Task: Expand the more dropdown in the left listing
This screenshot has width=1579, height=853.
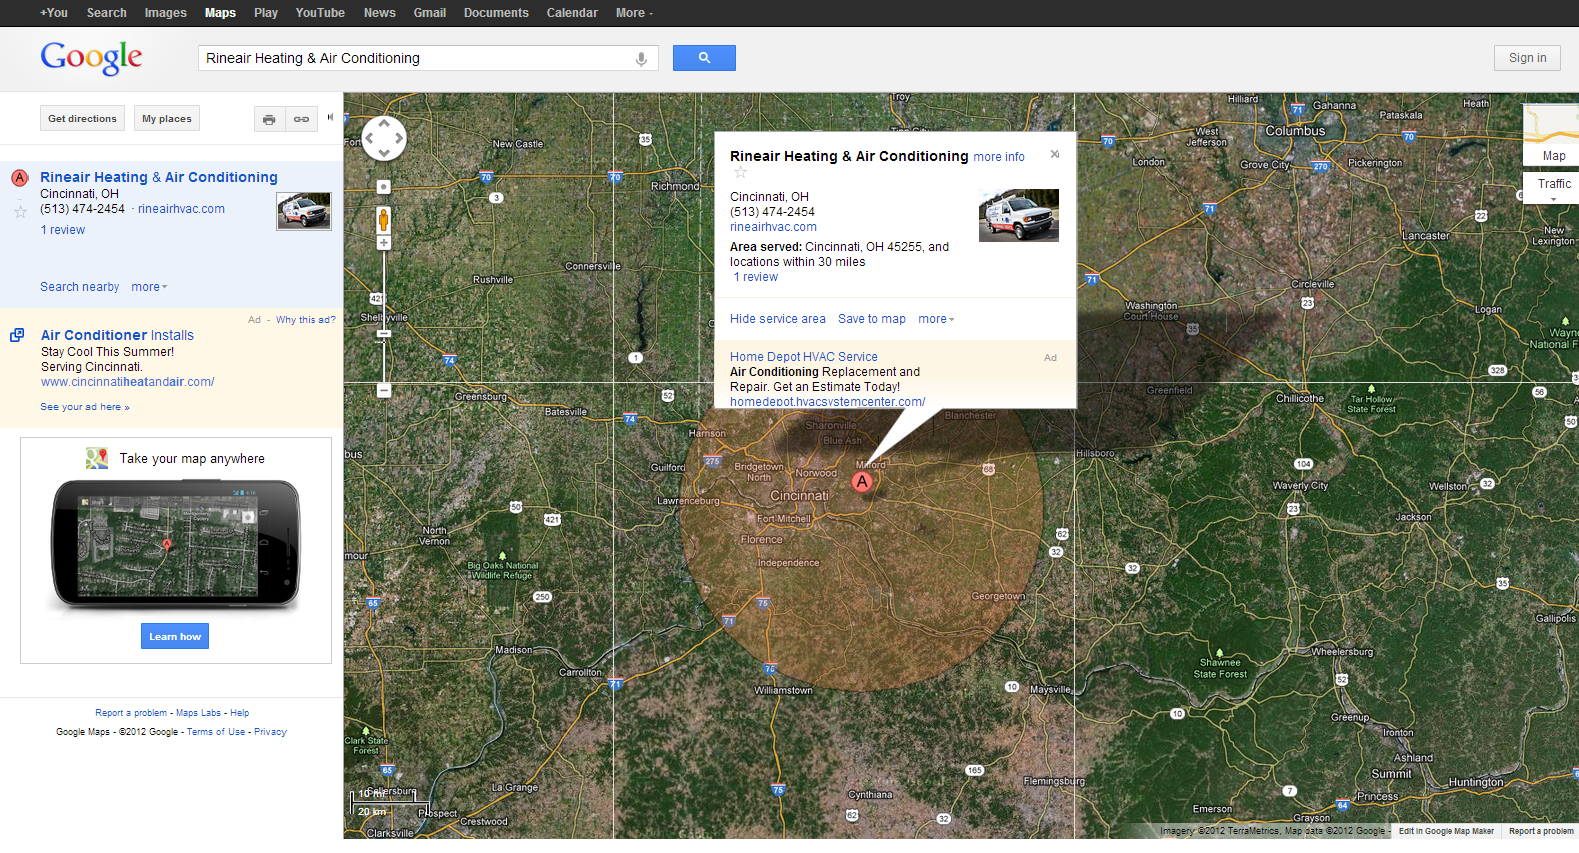Action: (149, 287)
